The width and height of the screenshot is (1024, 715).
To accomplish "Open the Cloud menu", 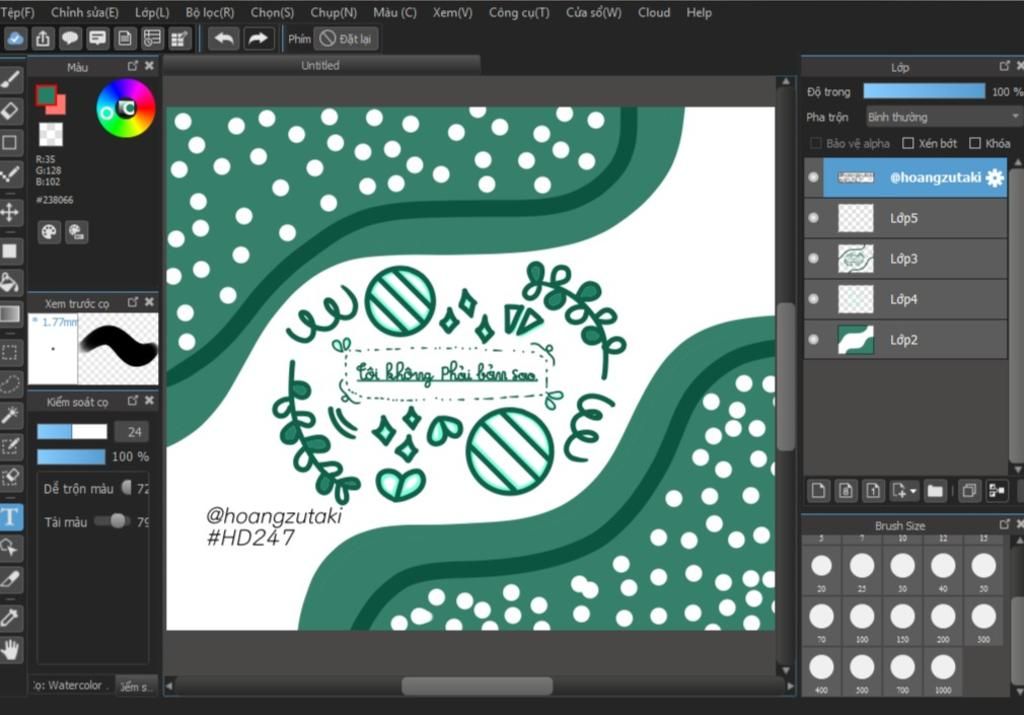I will point(654,12).
